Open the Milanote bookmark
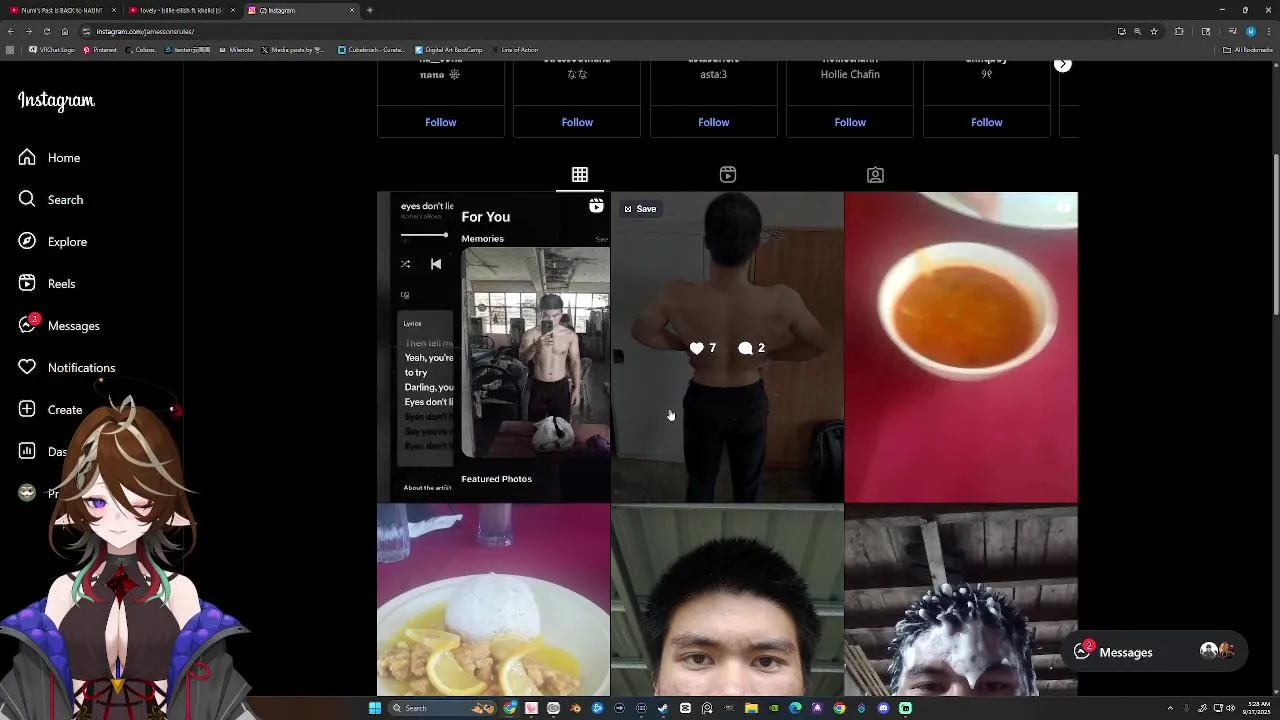The image size is (1280, 720). click(236, 49)
